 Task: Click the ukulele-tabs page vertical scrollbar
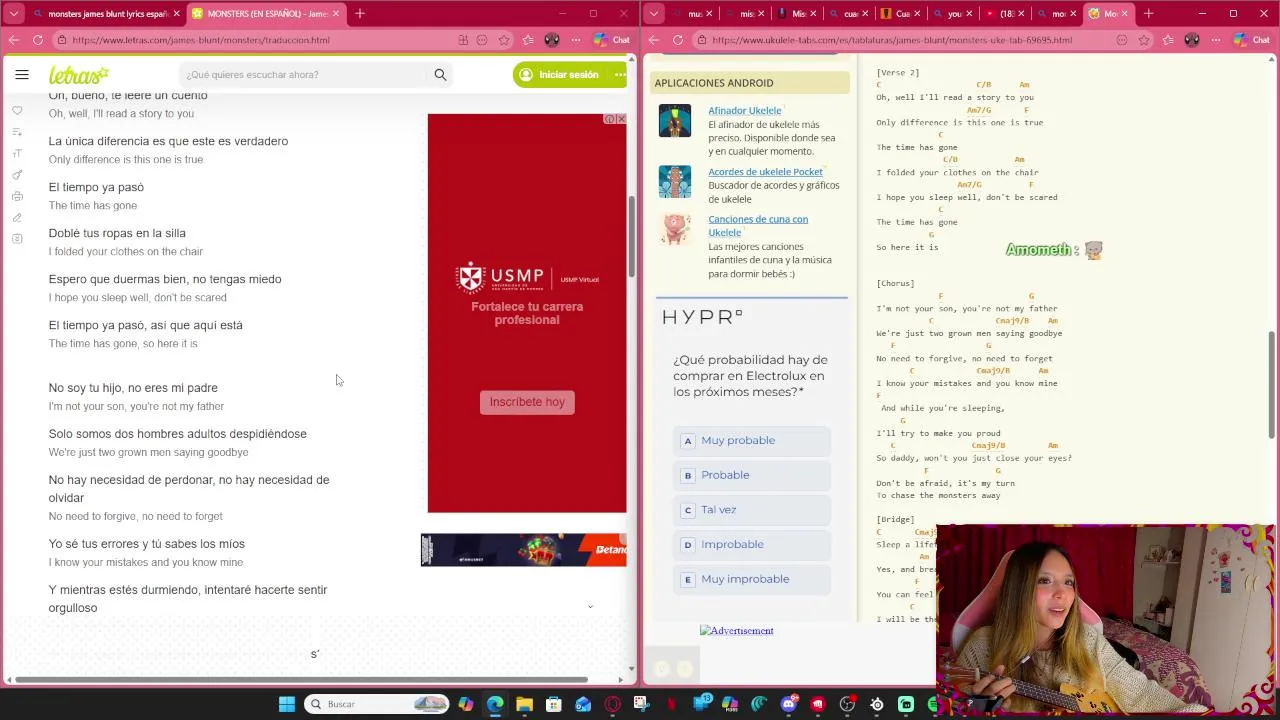[x=1272, y=385]
